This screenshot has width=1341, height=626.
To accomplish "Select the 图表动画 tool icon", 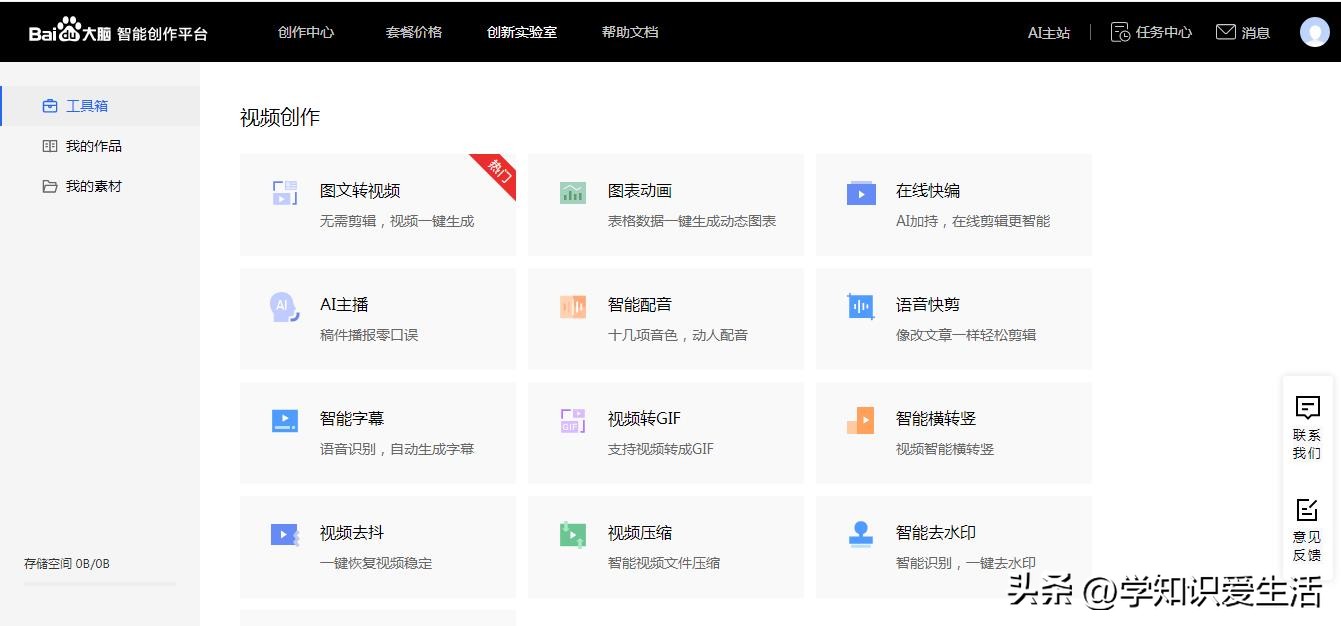I will [x=572, y=192].
